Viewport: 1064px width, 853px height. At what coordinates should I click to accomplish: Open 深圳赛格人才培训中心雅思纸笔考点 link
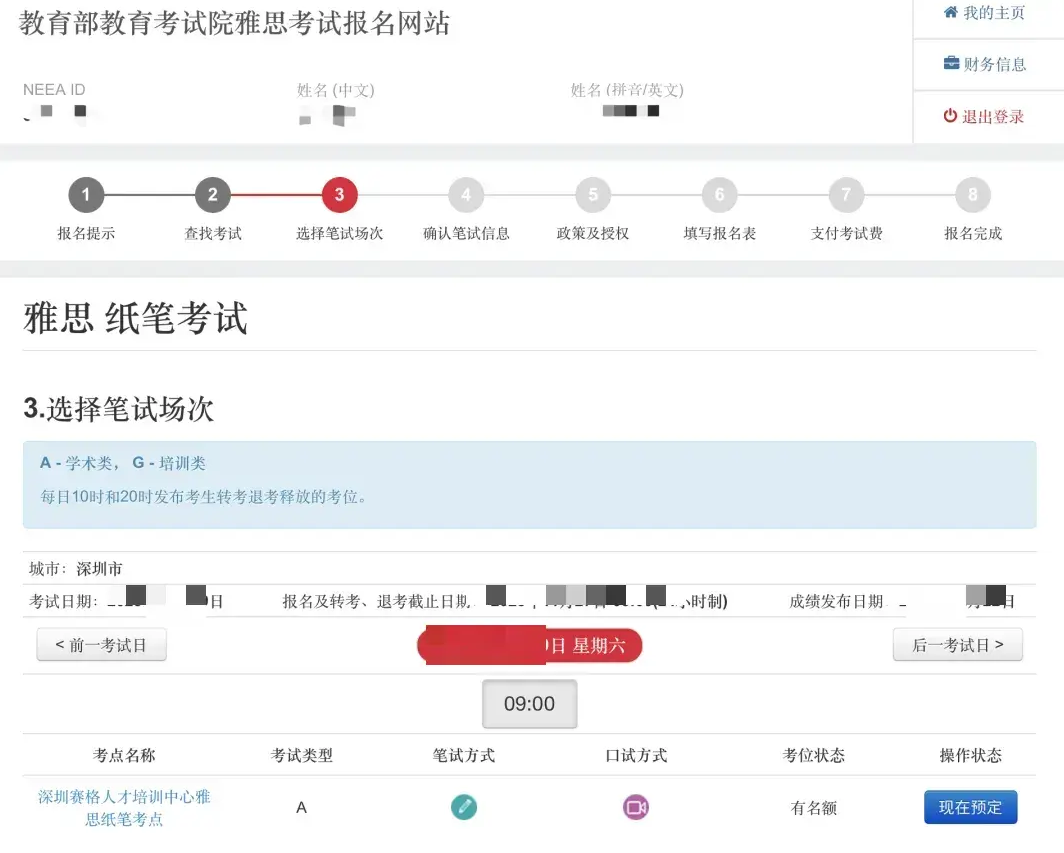point(124,808)
